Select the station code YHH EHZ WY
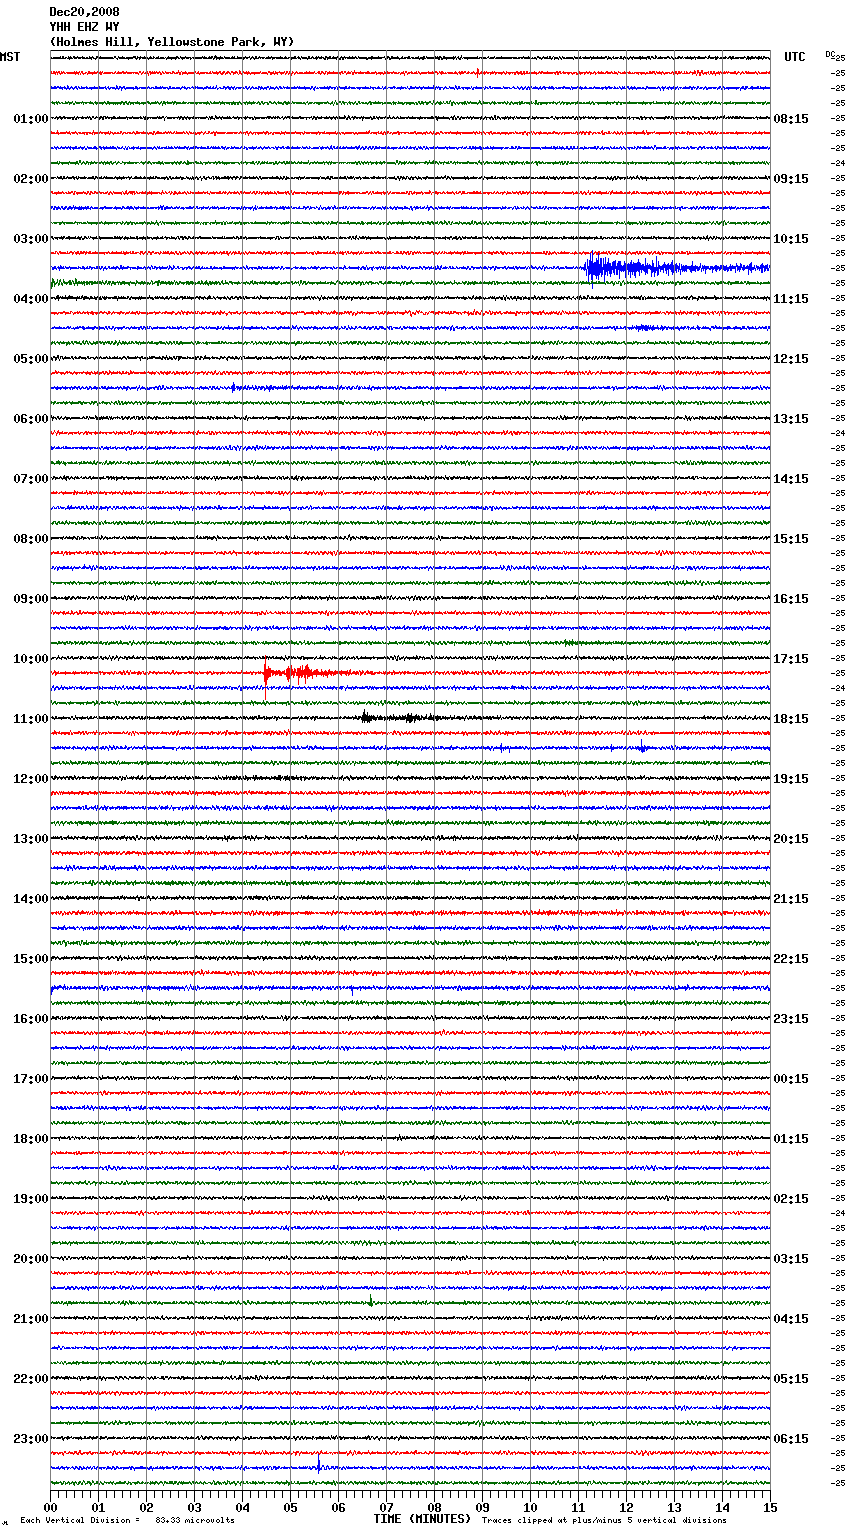The height and width of the screenshot is (1534, 850). coord(84,27)
